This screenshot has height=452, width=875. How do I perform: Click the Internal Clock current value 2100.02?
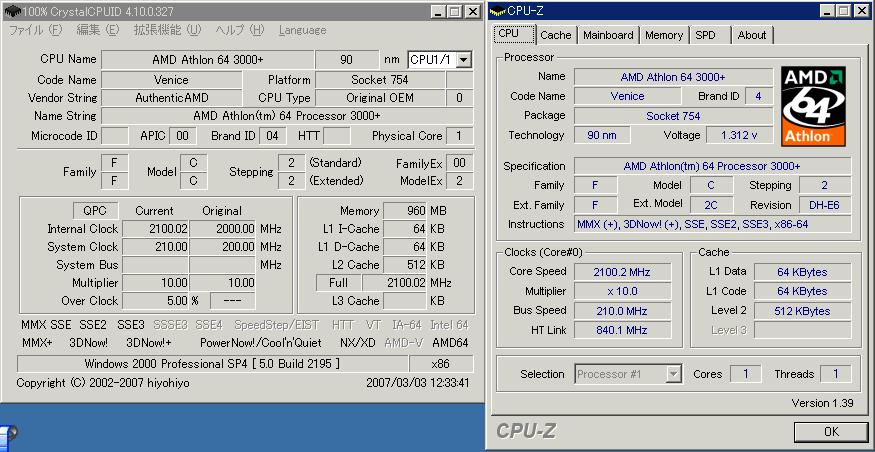point(156,229)
